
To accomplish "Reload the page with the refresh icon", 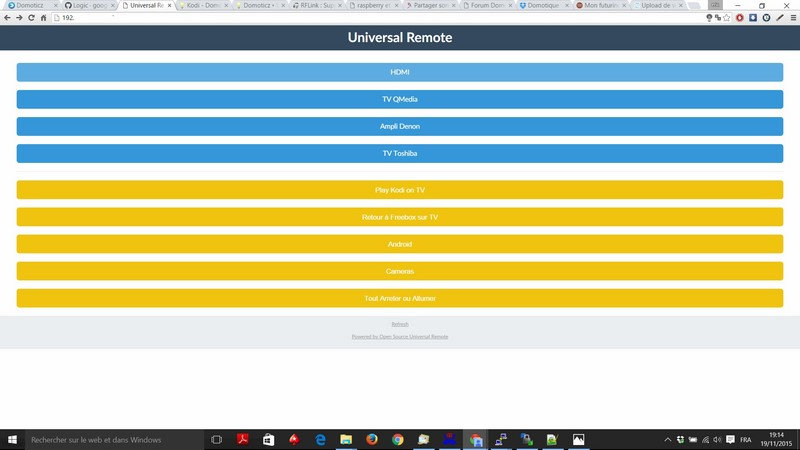I will click(x=31, y=17).
